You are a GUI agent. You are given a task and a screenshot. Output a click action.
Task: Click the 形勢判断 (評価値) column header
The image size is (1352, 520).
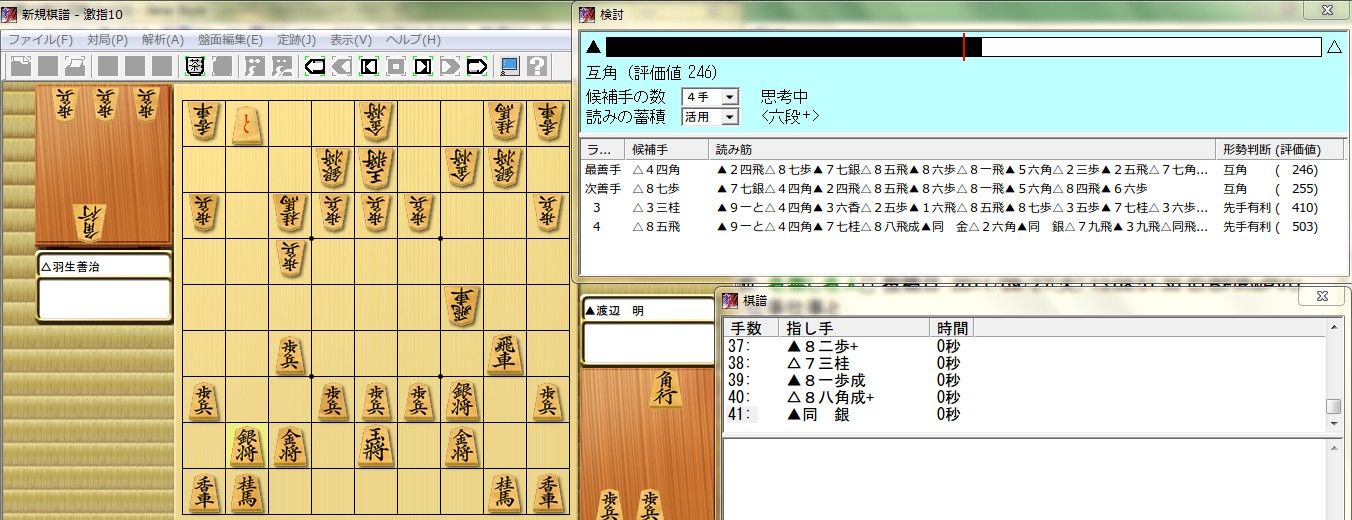click(1280, 149)
